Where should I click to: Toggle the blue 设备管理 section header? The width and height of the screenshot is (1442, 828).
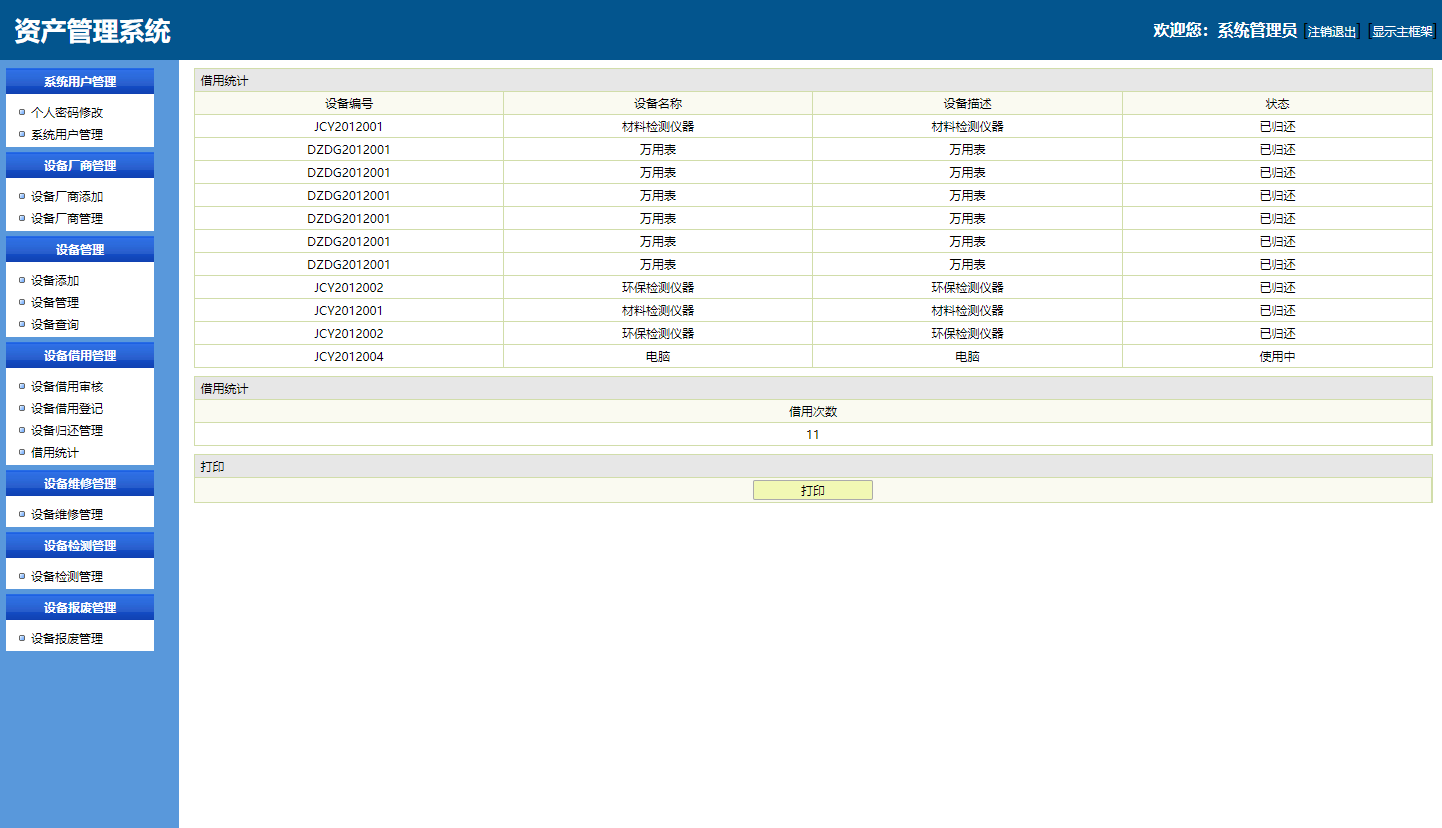(x=80, y=249)
